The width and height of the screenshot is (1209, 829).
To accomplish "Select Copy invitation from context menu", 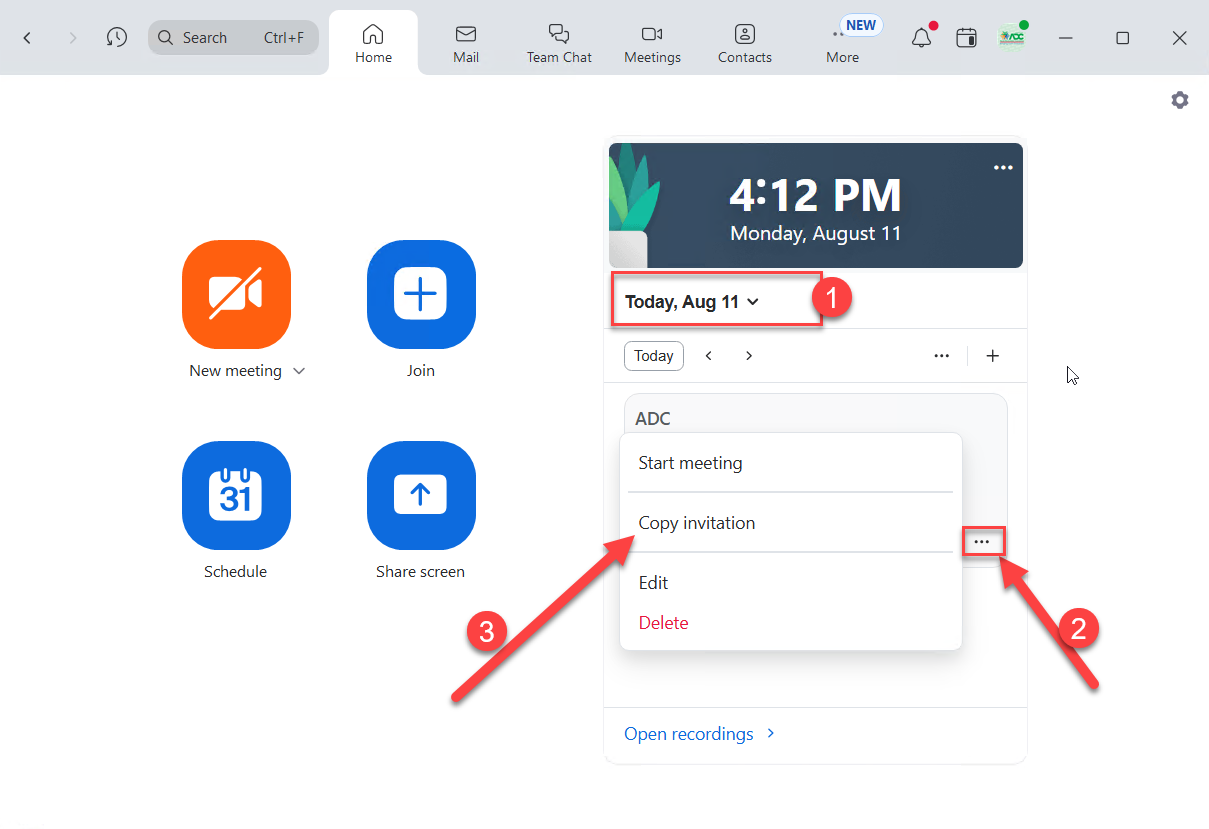I will (697, 523).
